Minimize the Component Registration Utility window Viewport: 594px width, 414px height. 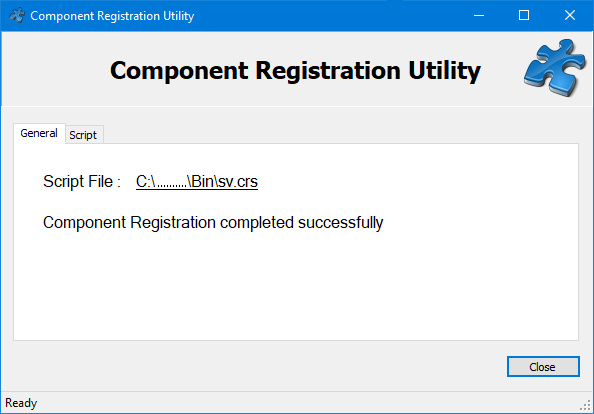[479, 16]
